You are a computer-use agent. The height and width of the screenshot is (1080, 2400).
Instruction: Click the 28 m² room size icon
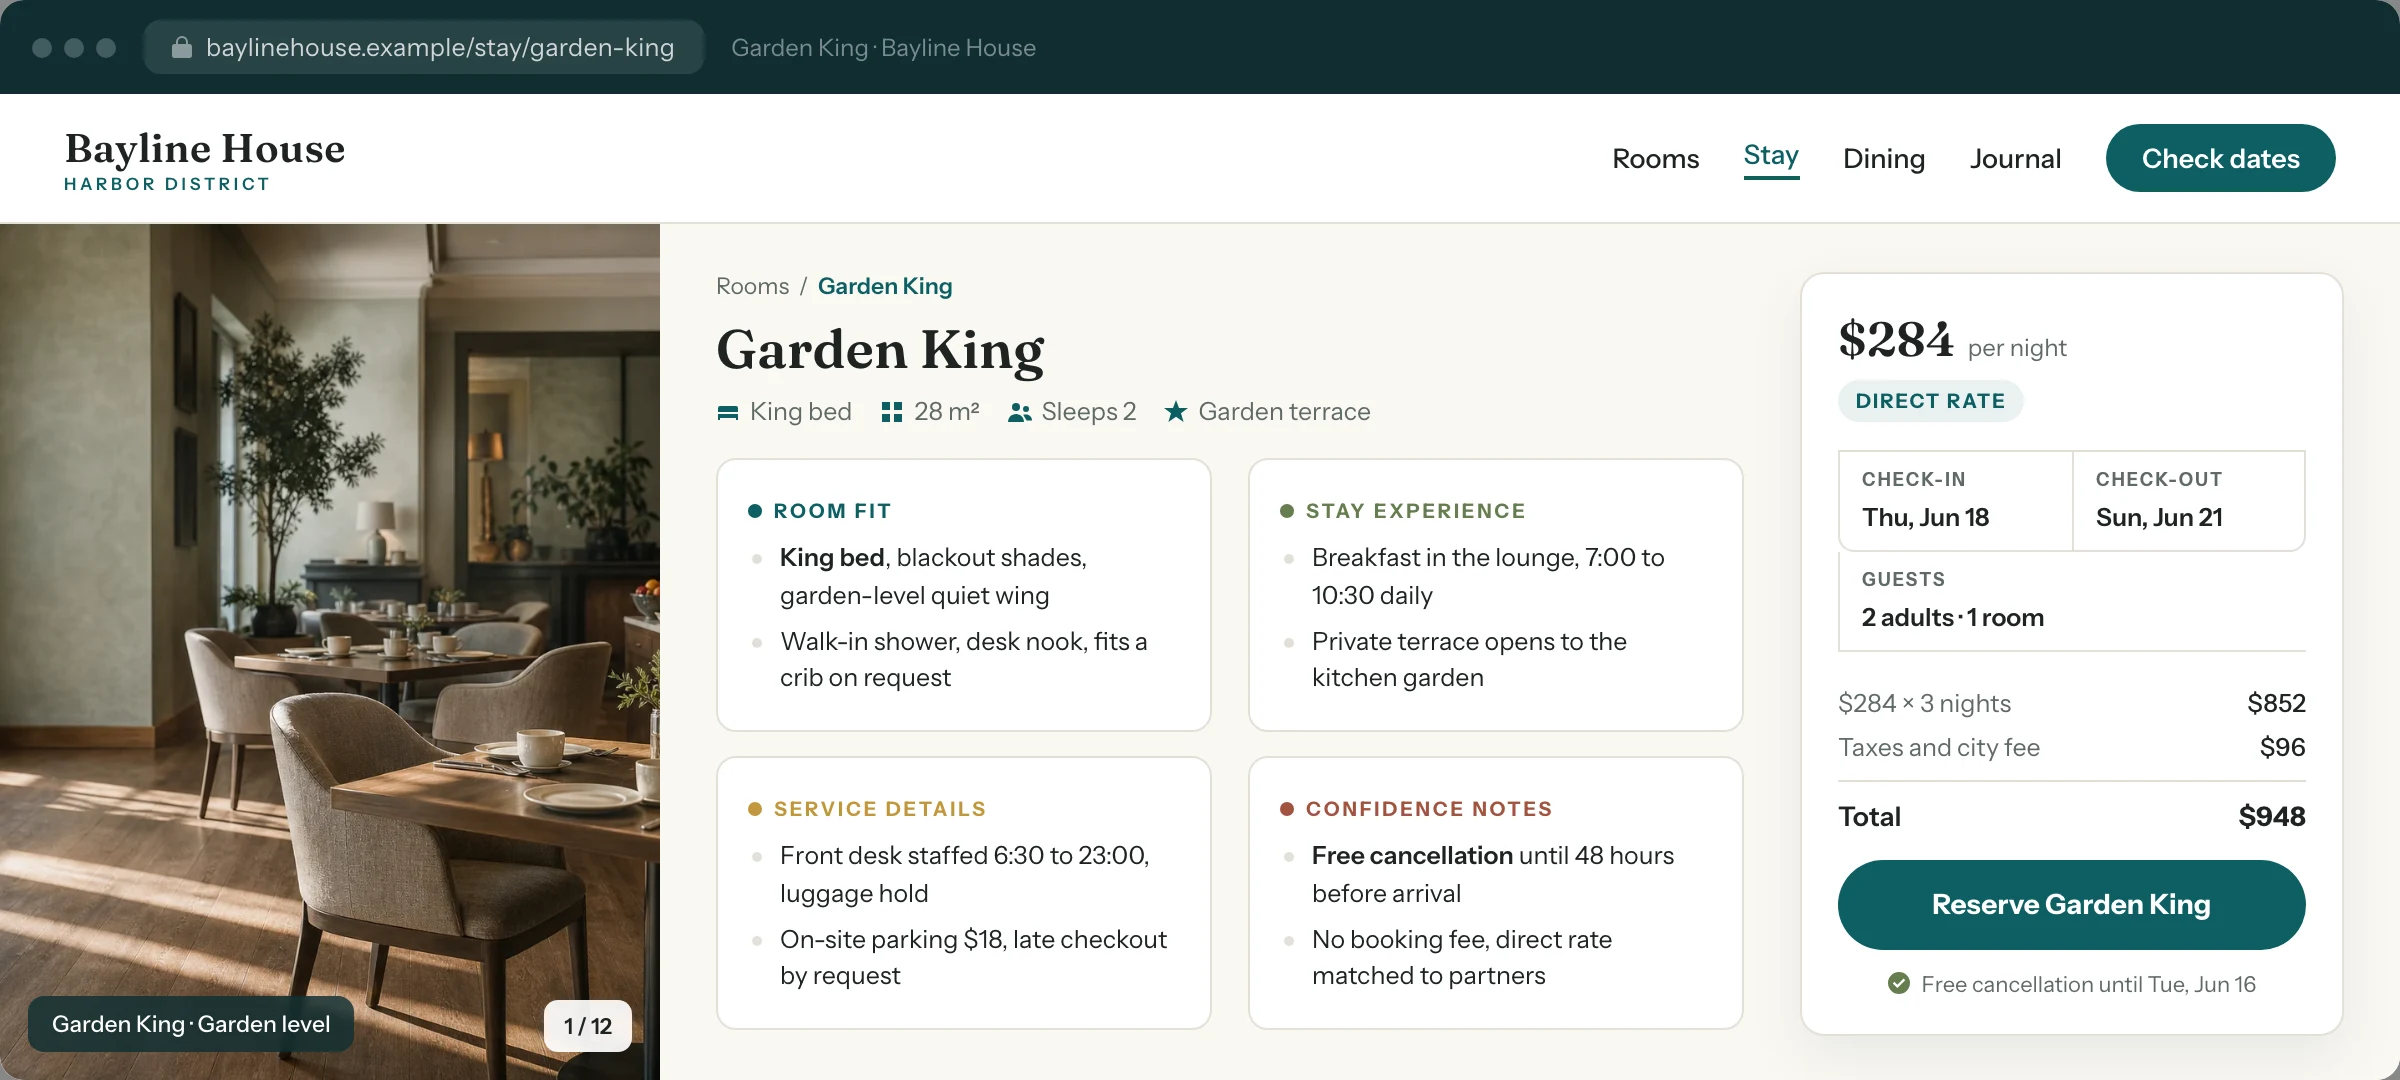click(892, 412)
